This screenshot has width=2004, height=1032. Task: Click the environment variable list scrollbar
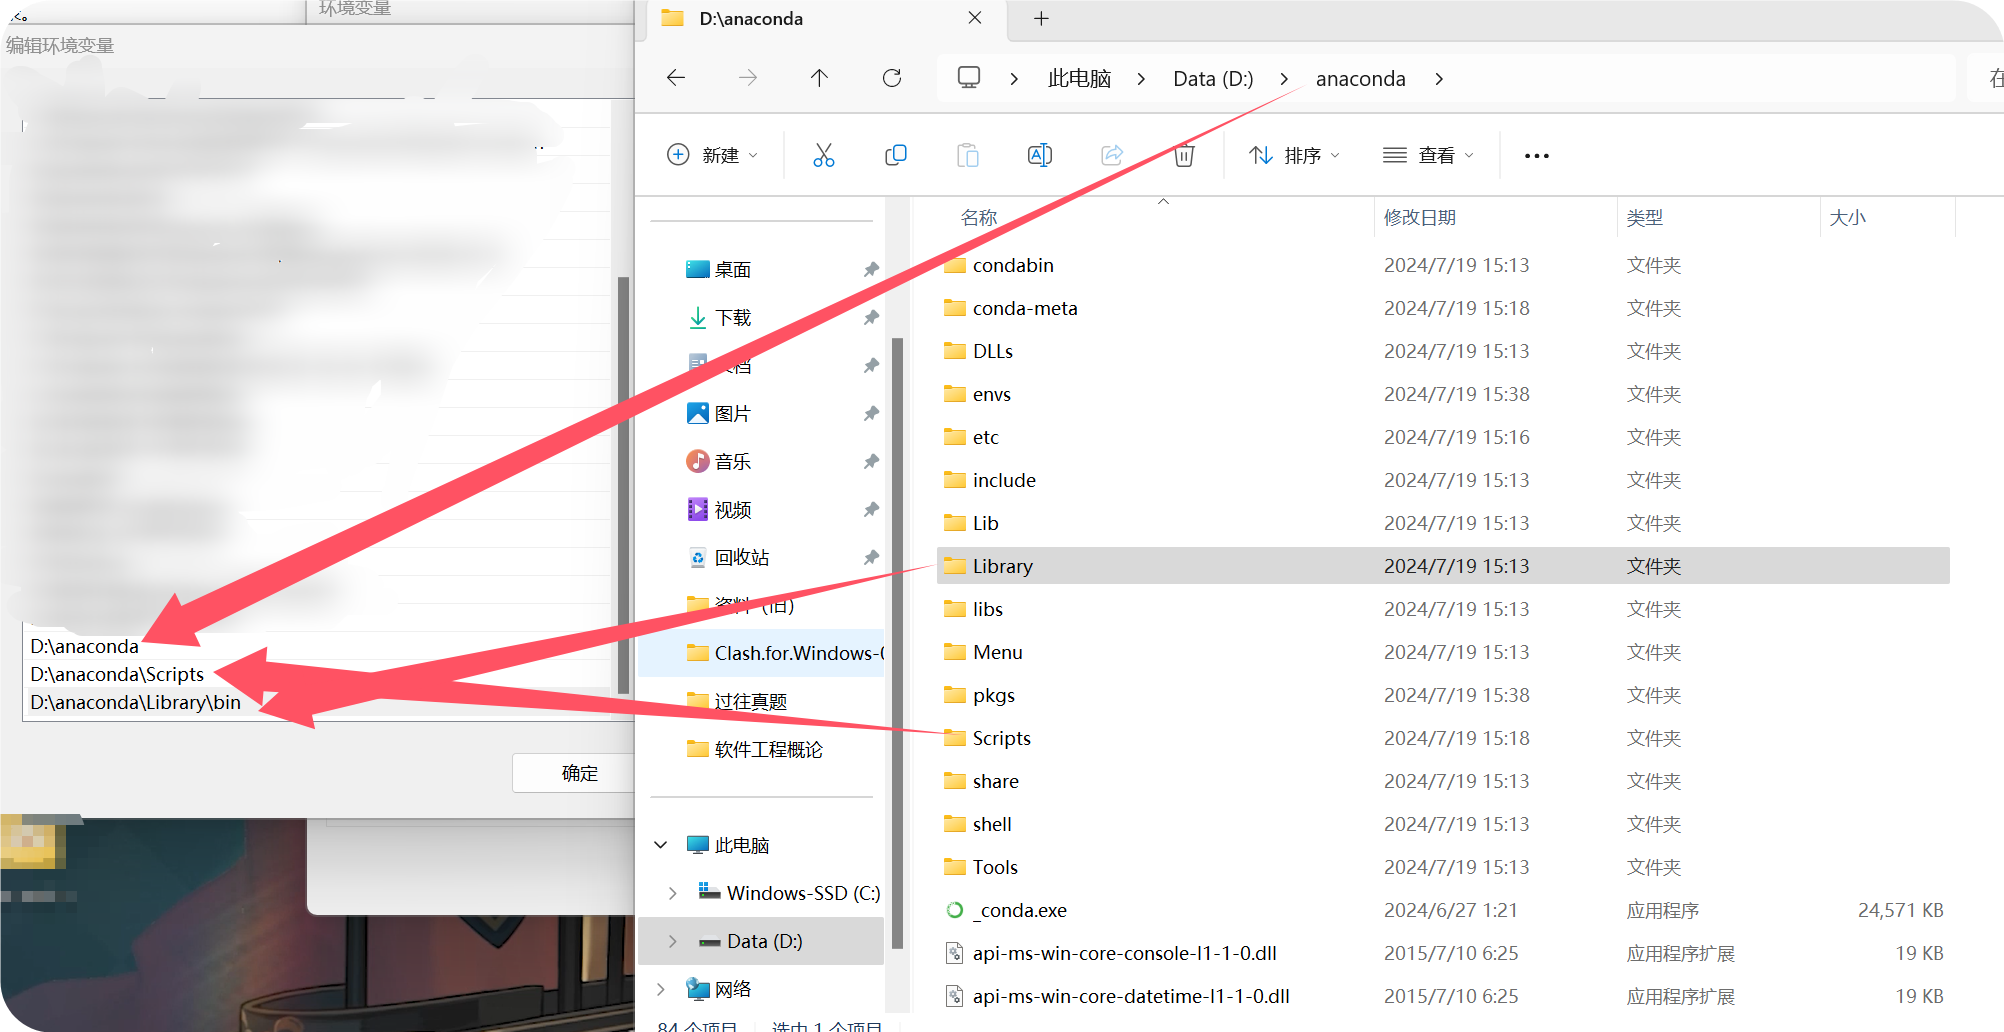[623, 485]
